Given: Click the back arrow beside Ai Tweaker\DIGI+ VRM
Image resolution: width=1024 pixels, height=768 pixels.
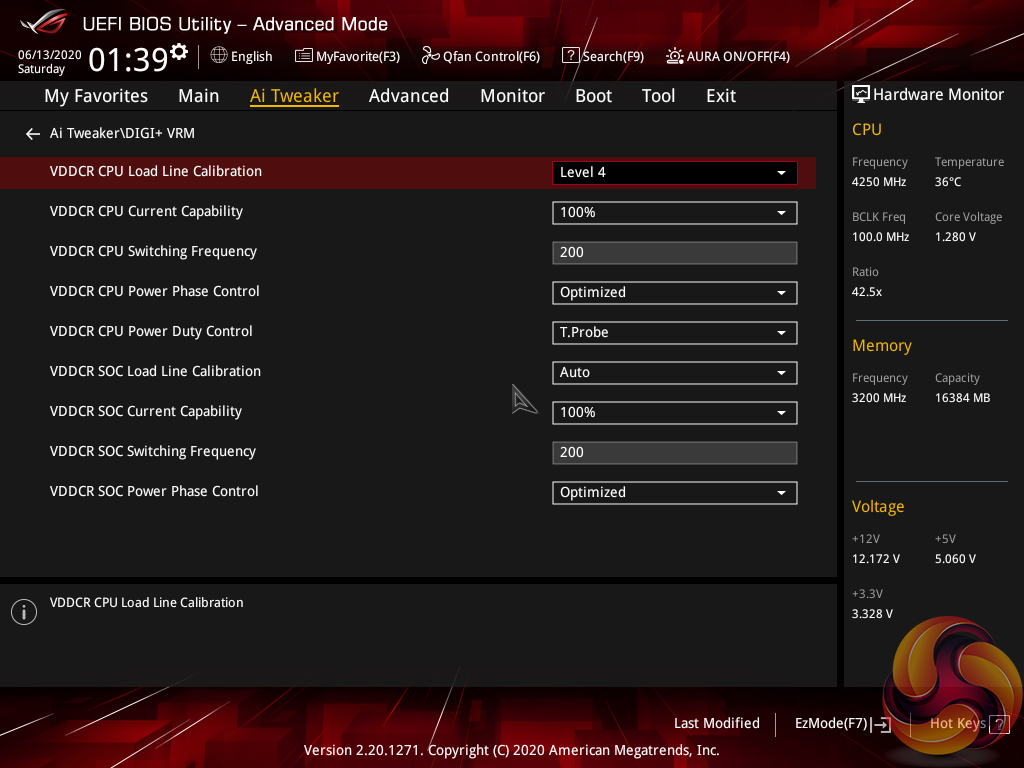Looking at the screenshot, I should coord(33,133).
